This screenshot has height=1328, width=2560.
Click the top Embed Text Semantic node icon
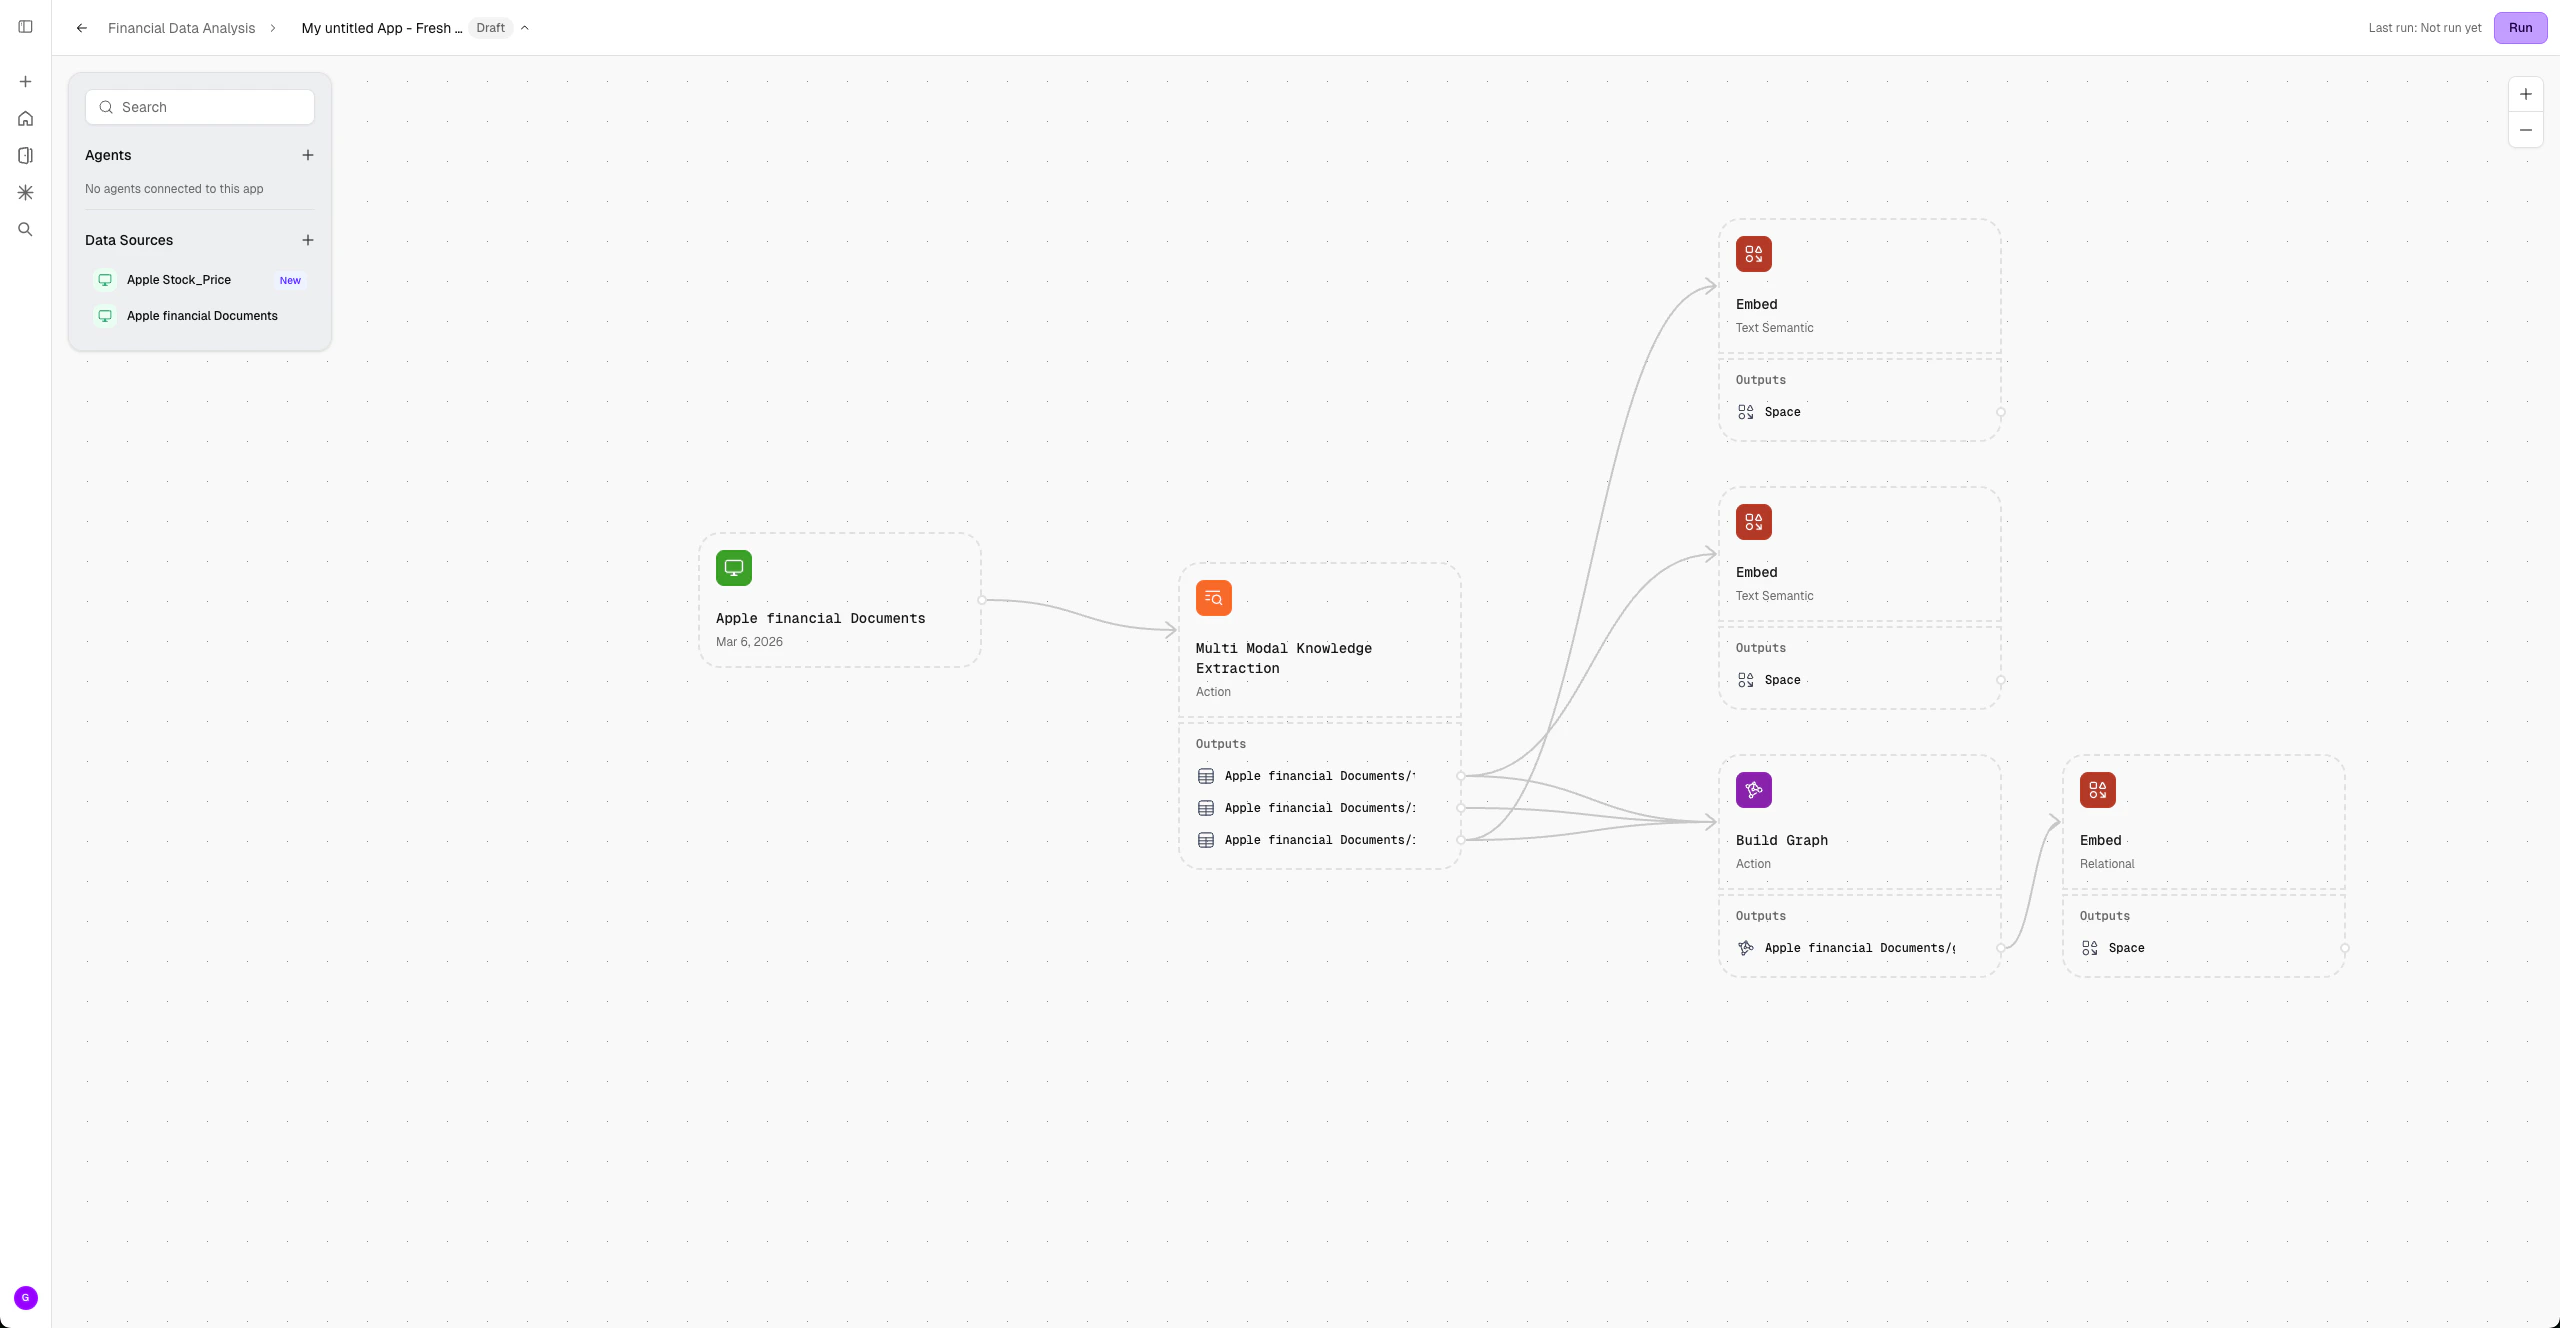pos(1753,253)
